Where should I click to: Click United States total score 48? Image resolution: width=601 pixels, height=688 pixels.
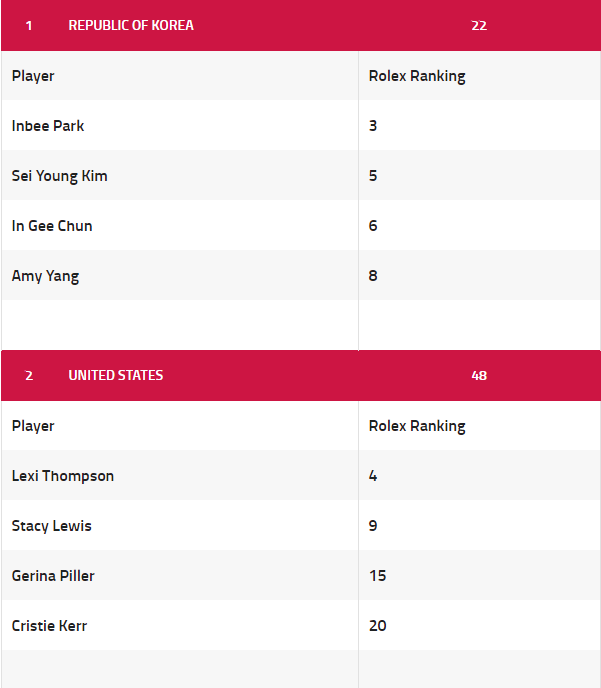(479, 375)
